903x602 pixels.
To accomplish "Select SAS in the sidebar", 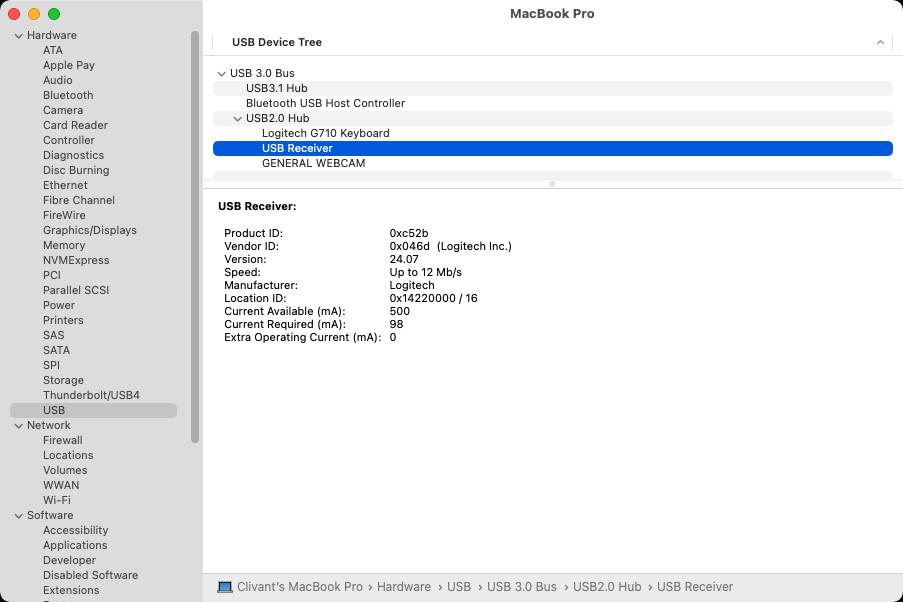I will 53,335.
